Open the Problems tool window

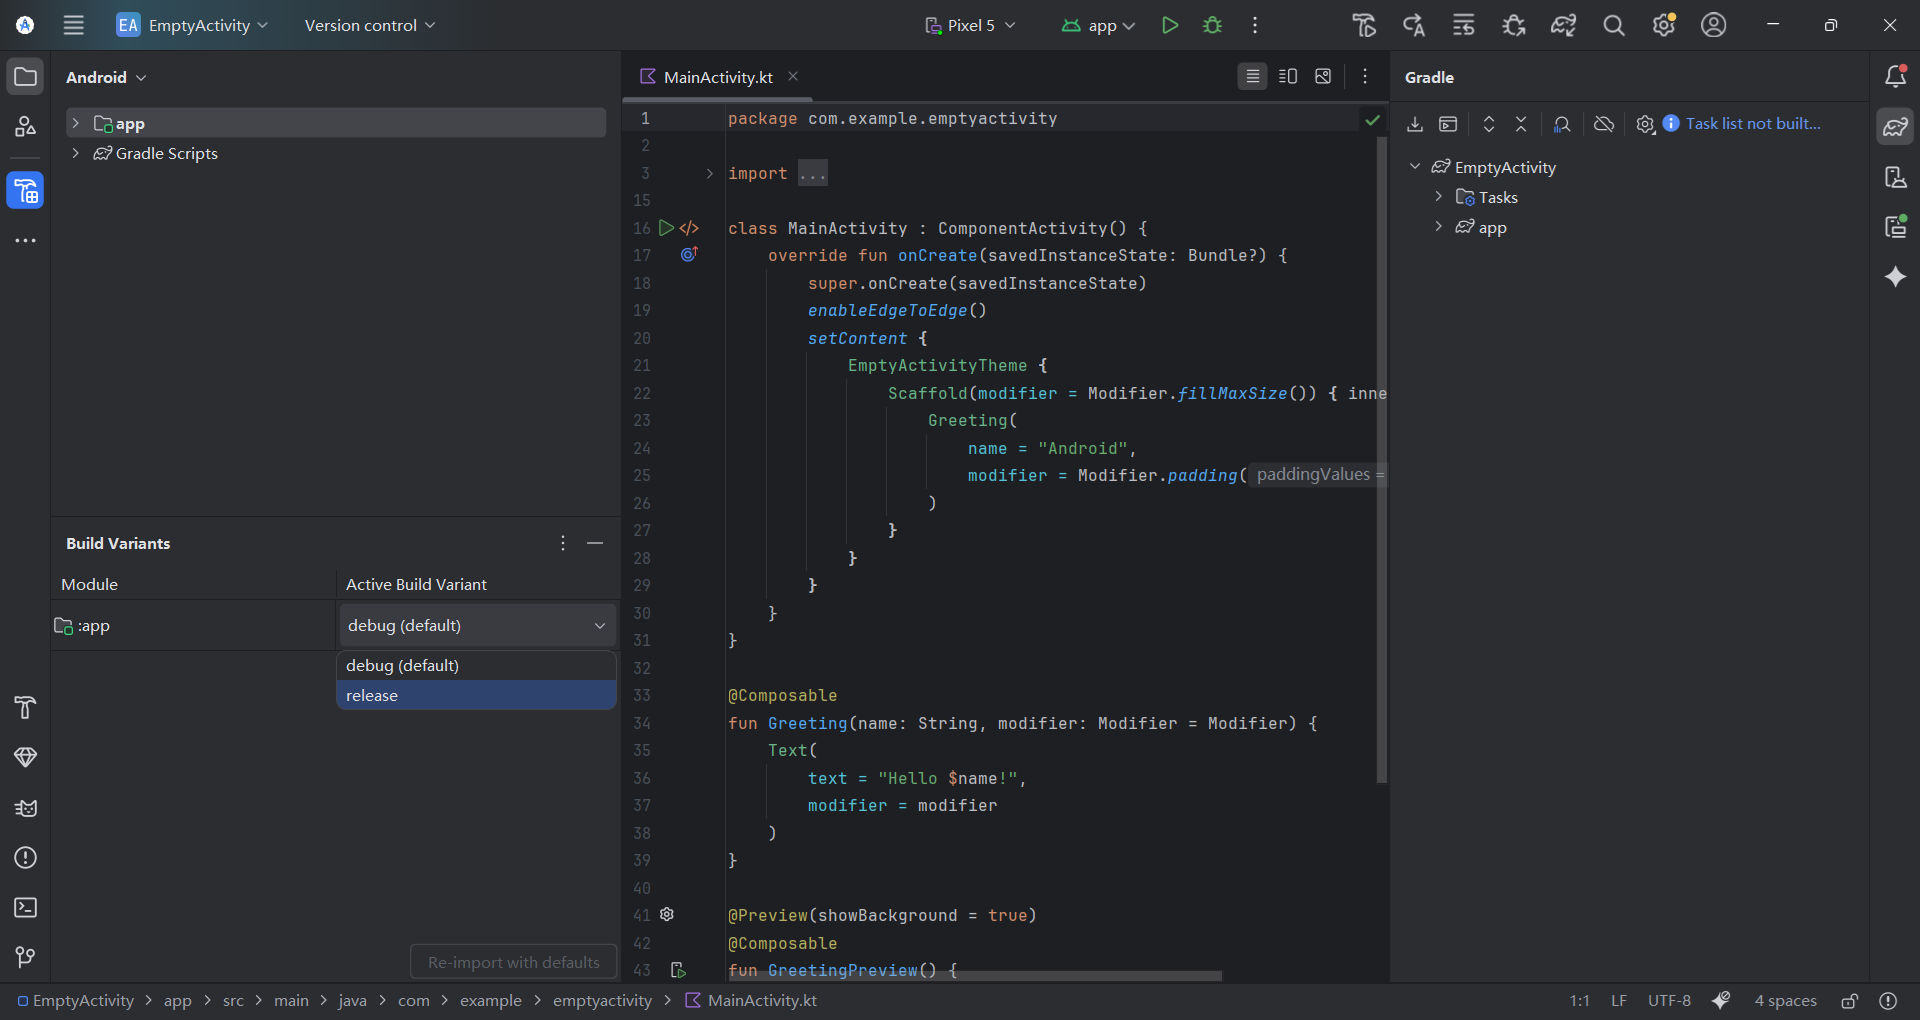[25, 858]
